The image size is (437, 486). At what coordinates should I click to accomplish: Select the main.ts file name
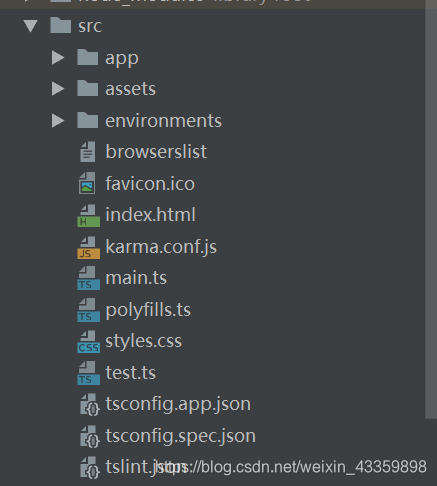[x=136, y=278]
